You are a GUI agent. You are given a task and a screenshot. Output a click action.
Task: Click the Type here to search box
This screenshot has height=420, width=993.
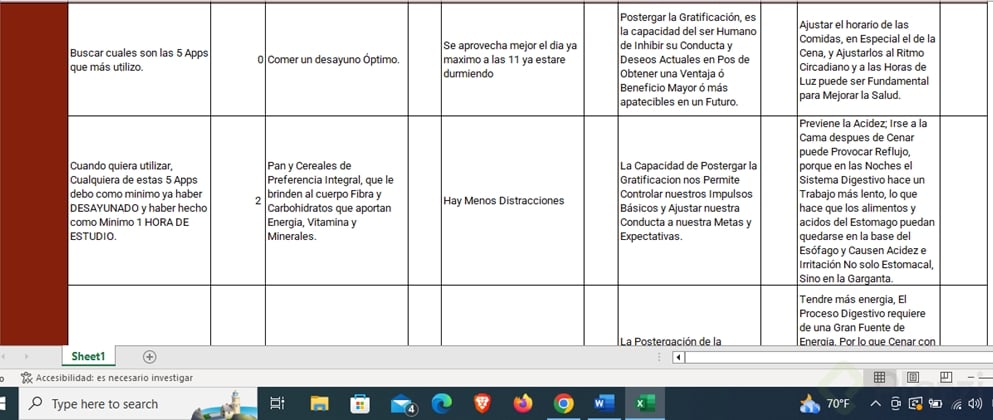coord(138,404)
